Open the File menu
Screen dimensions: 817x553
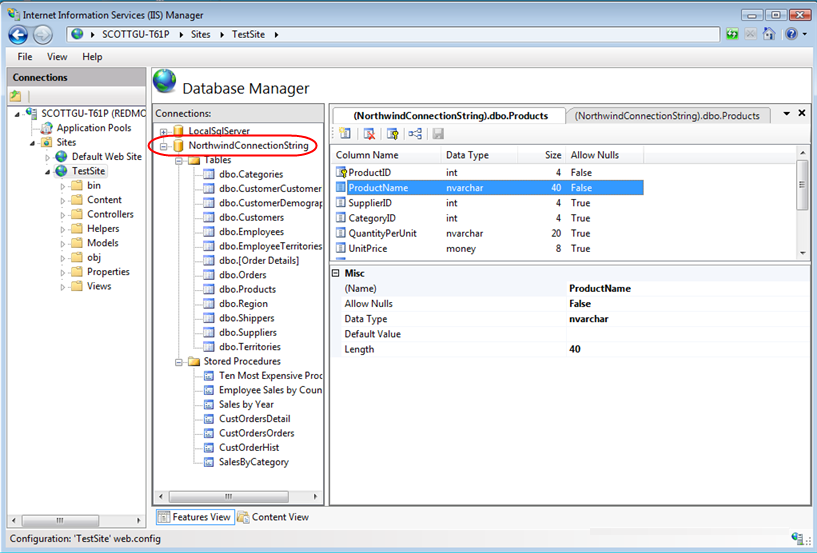[24, 57]
